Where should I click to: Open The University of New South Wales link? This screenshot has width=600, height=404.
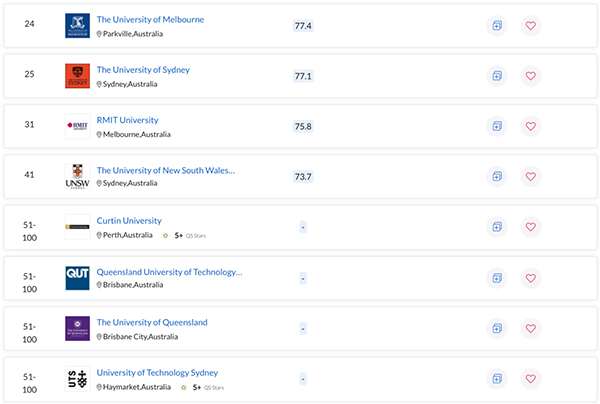[x=166, y=170]
